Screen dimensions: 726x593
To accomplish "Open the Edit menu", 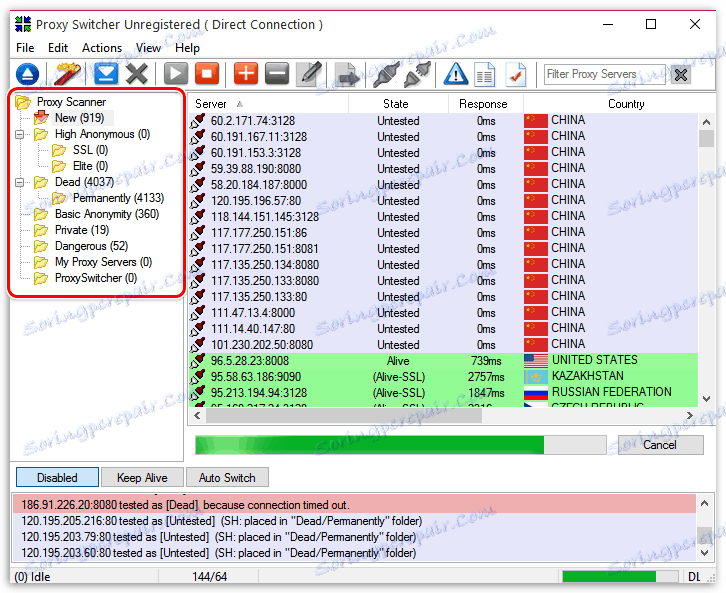I will click(58, 48).
